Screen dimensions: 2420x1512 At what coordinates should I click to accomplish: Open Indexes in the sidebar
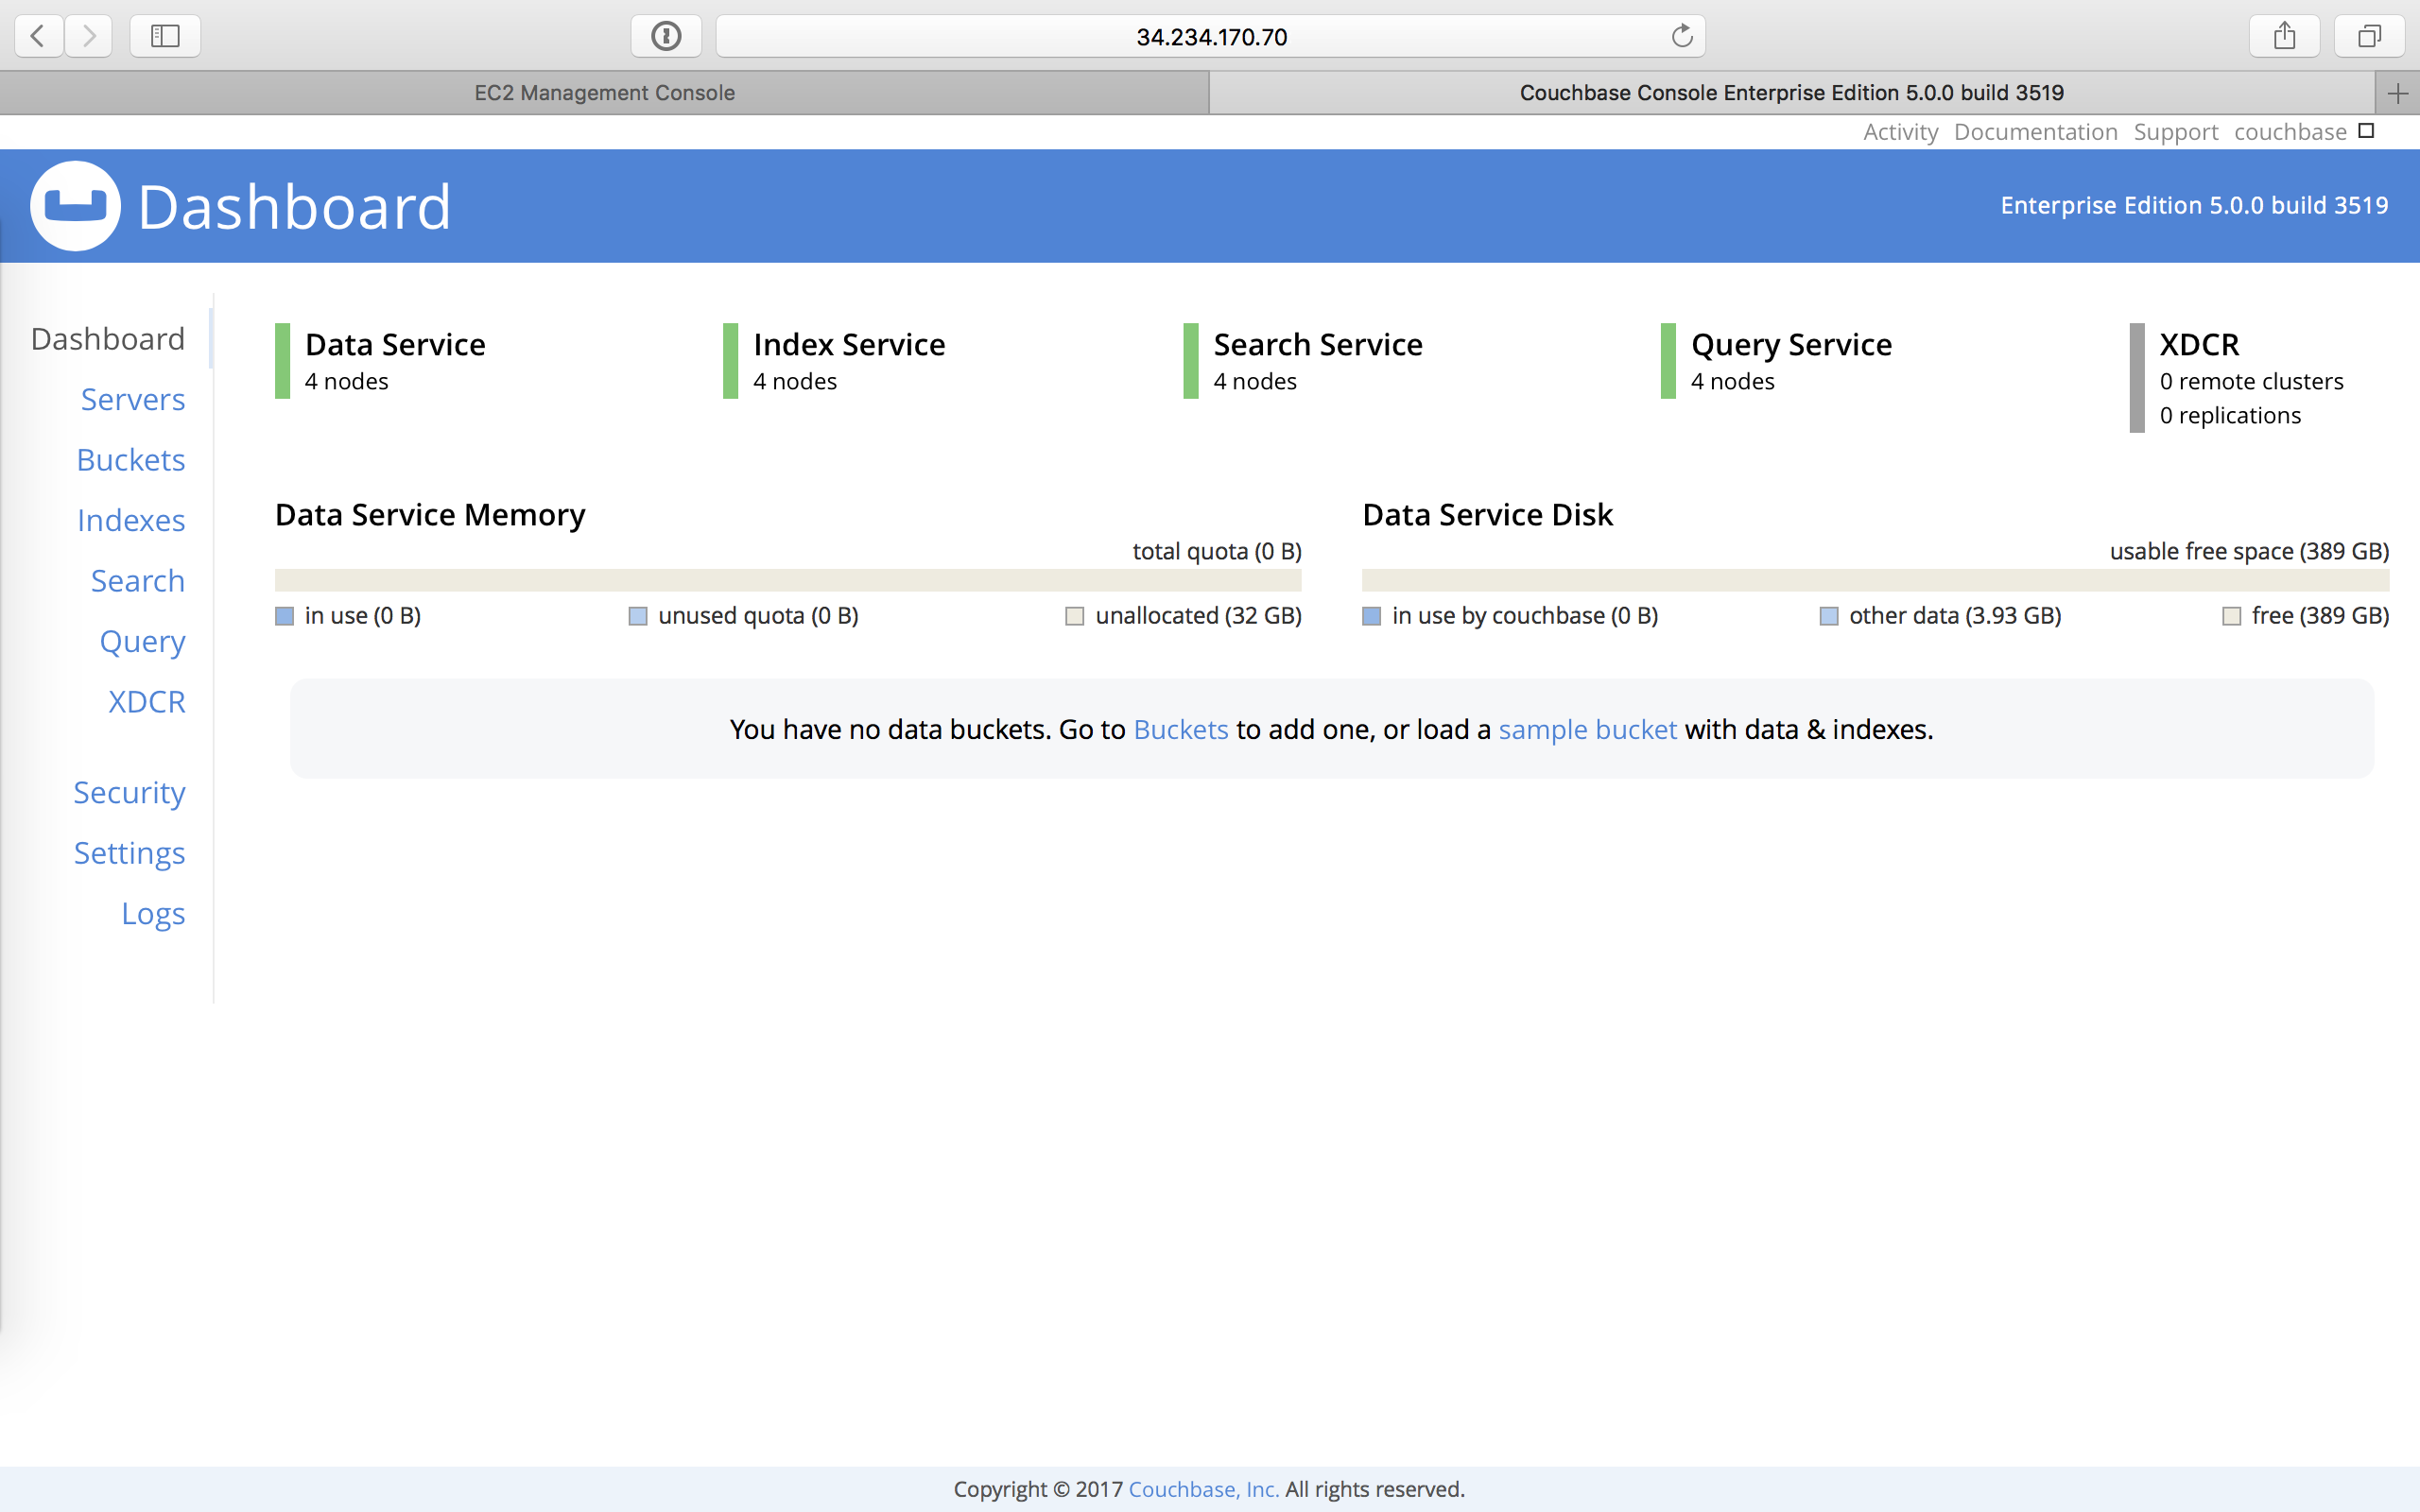(131, 520)
